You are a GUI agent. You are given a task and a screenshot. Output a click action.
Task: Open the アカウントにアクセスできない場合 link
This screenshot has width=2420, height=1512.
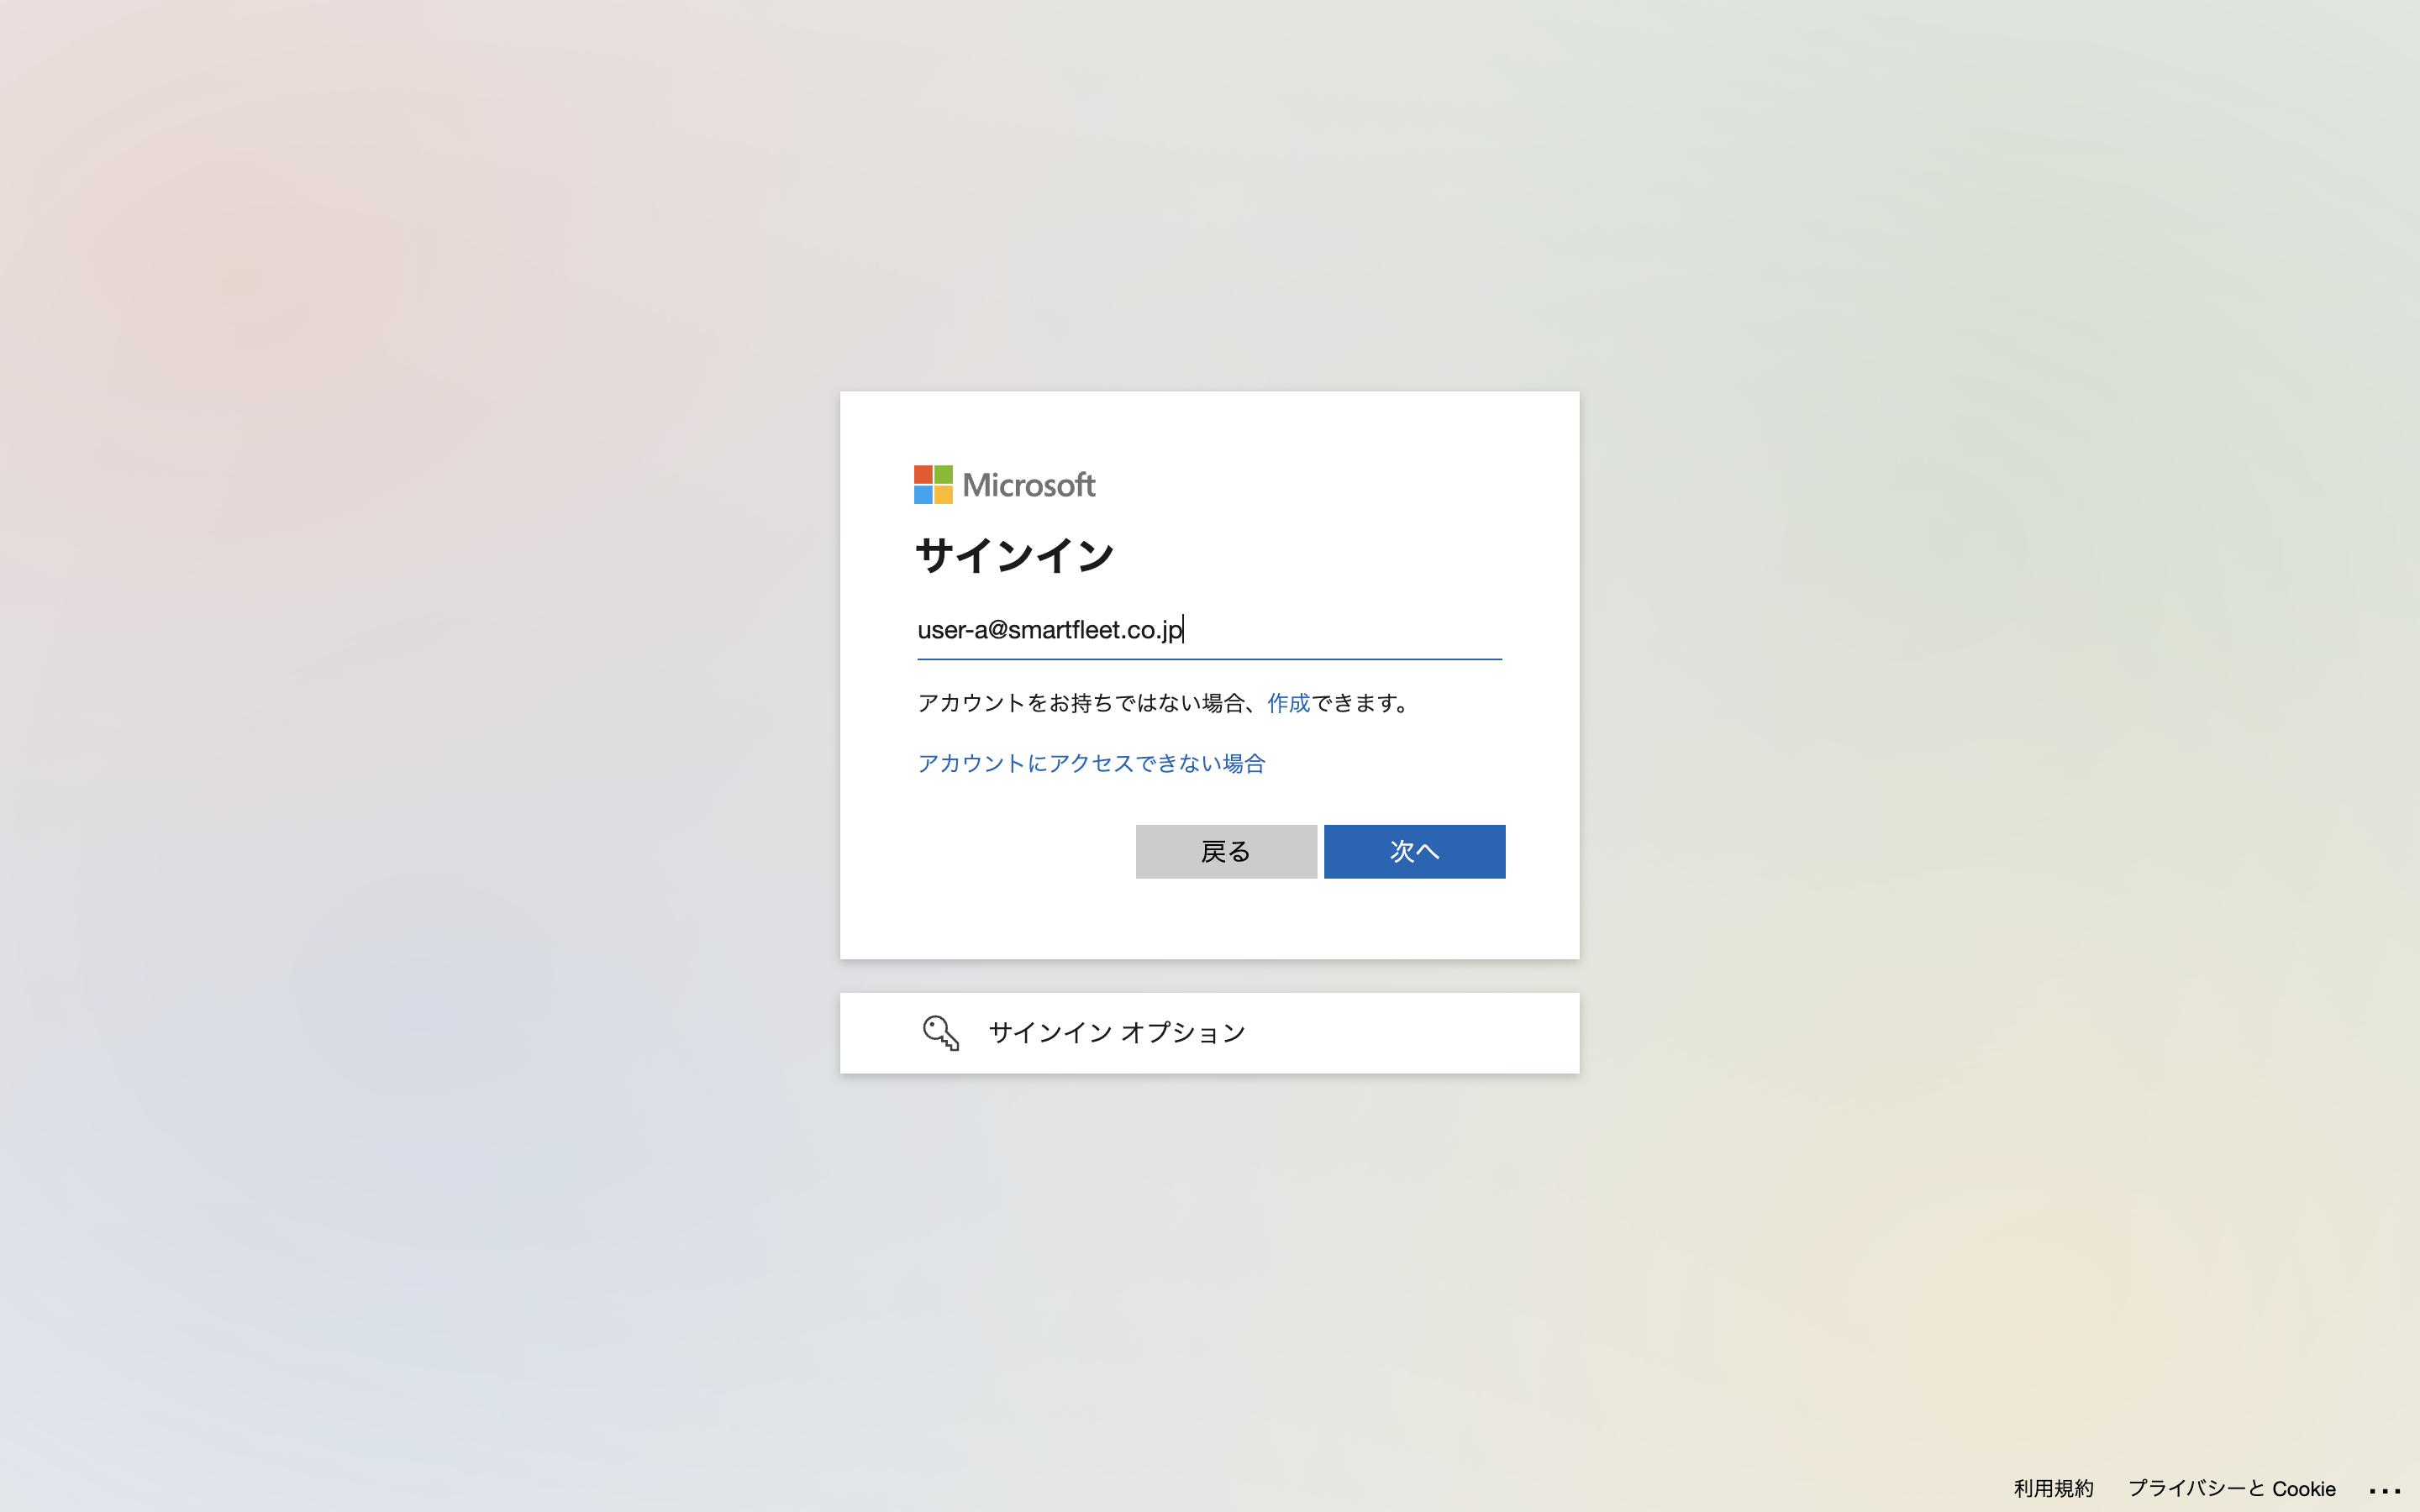point(1091,763)
